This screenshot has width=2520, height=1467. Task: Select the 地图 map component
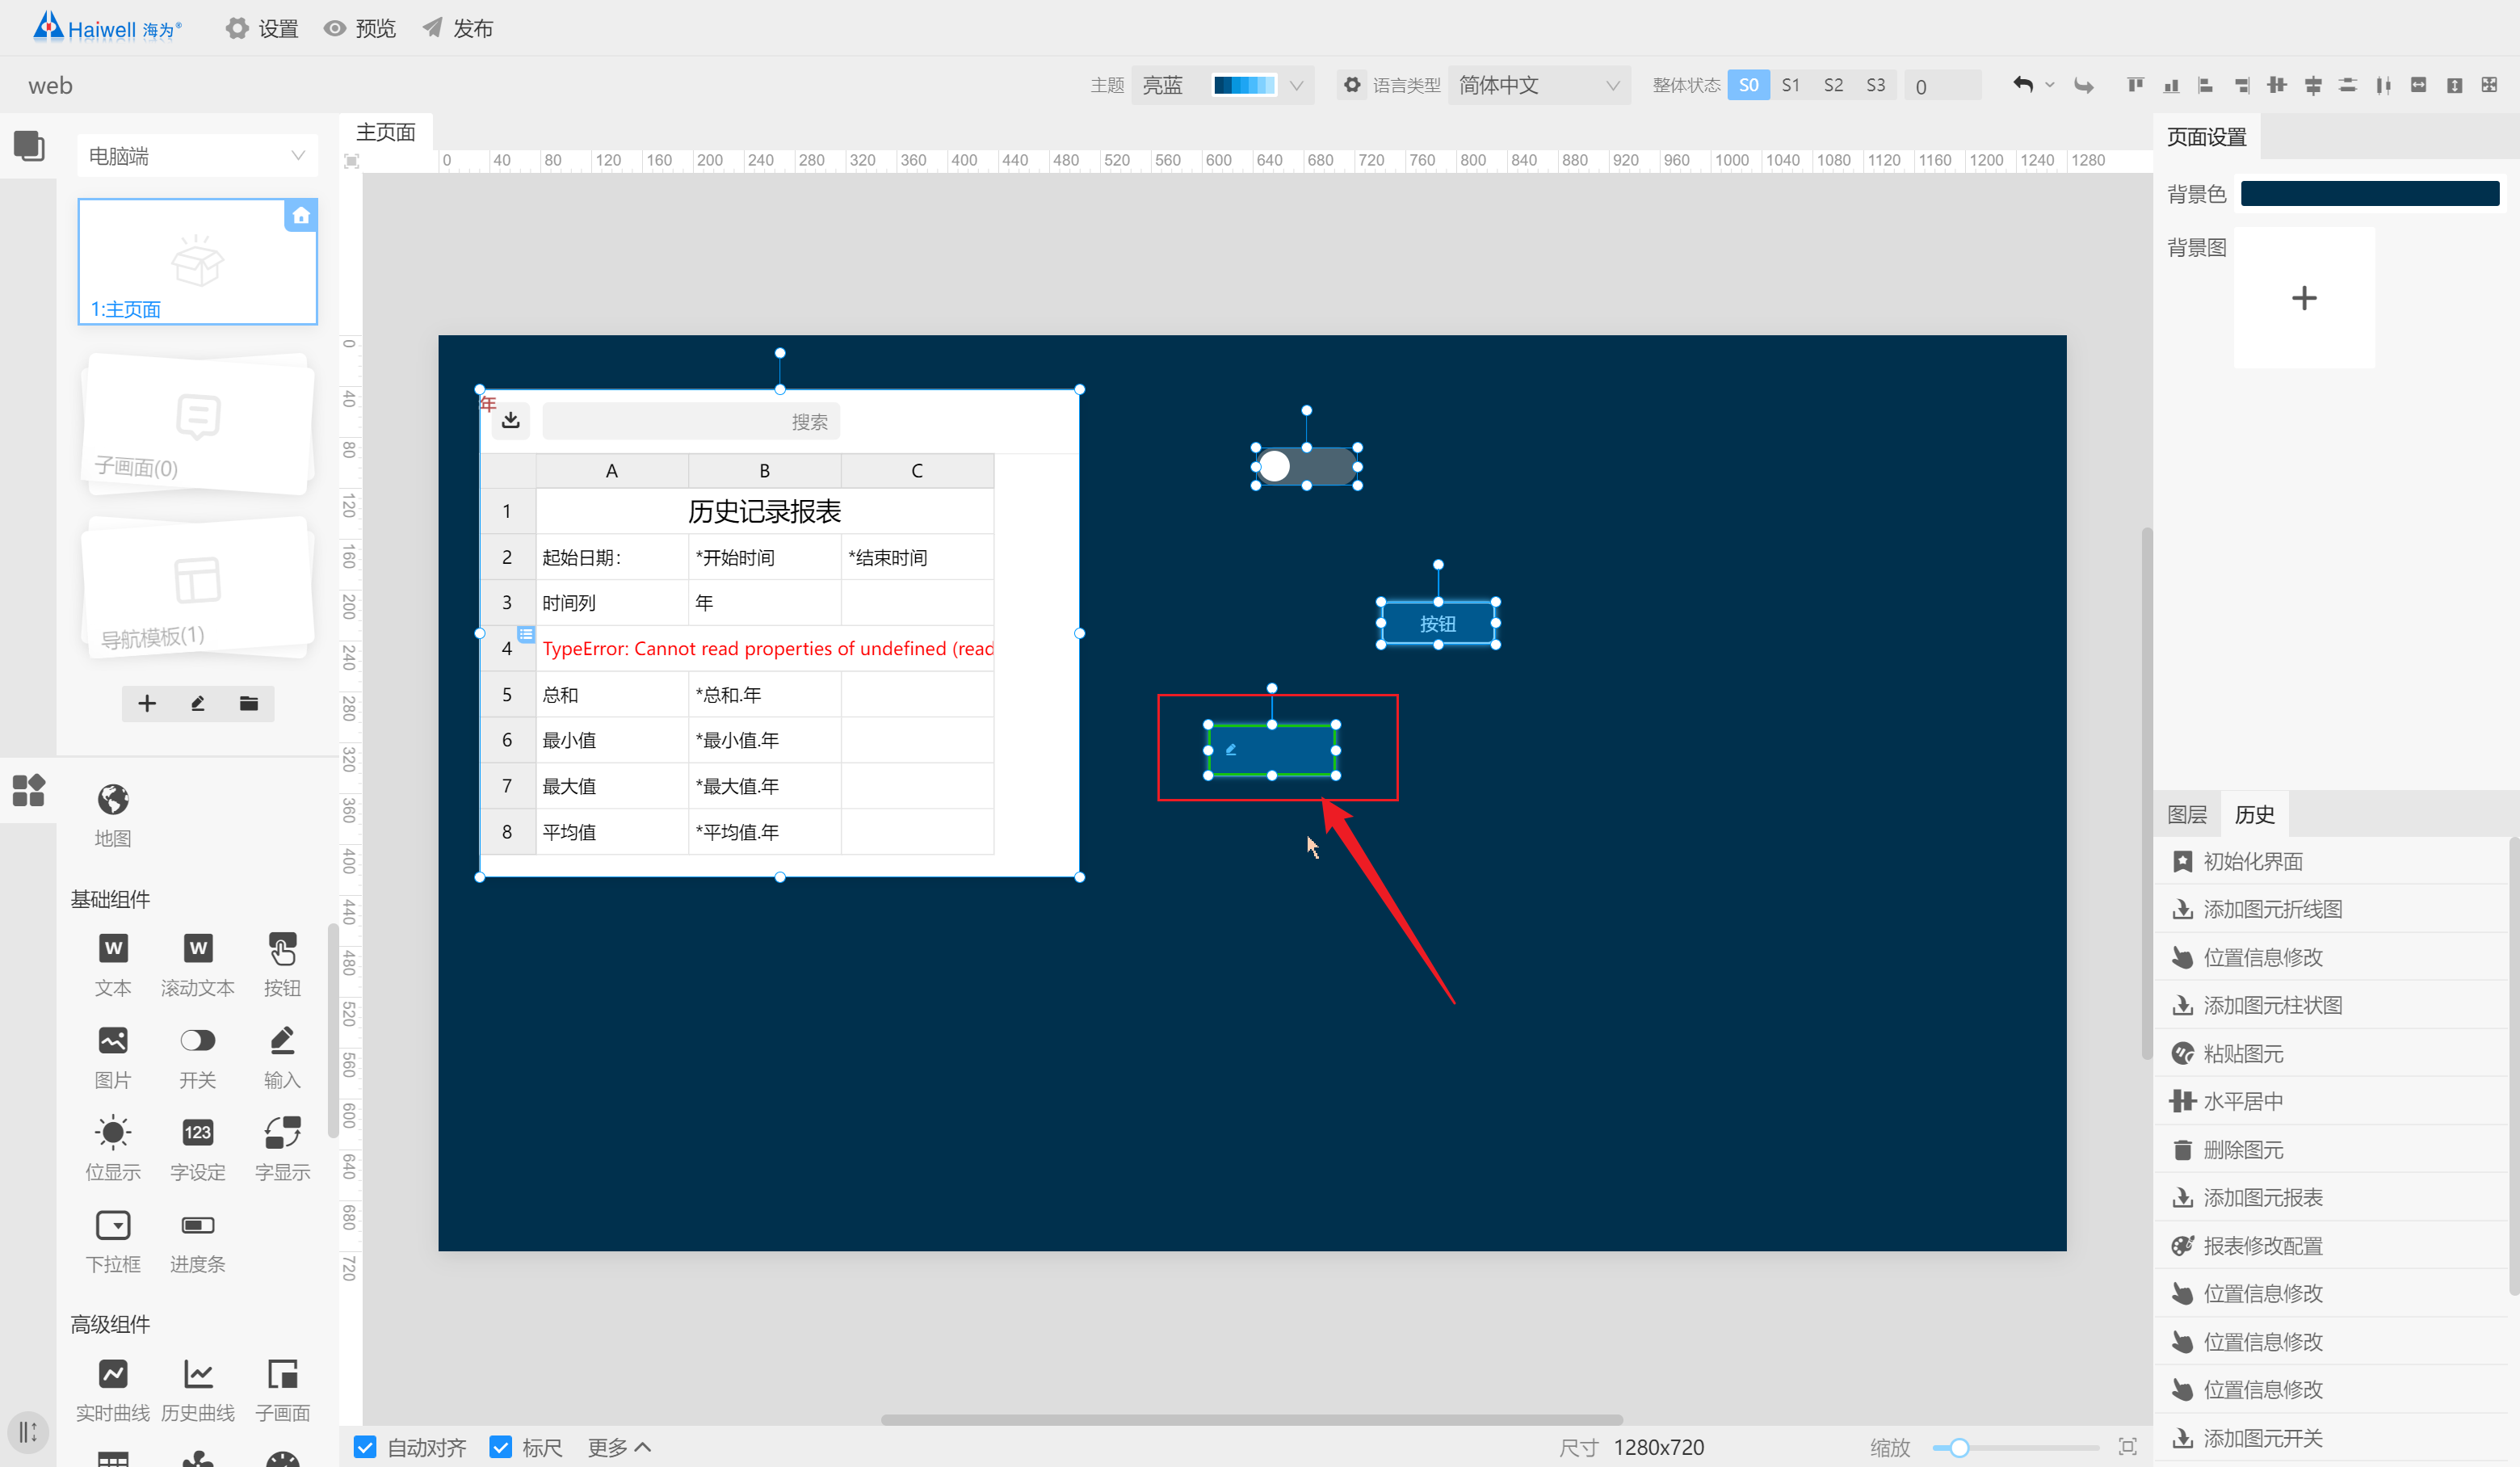(x=113, y=815)
